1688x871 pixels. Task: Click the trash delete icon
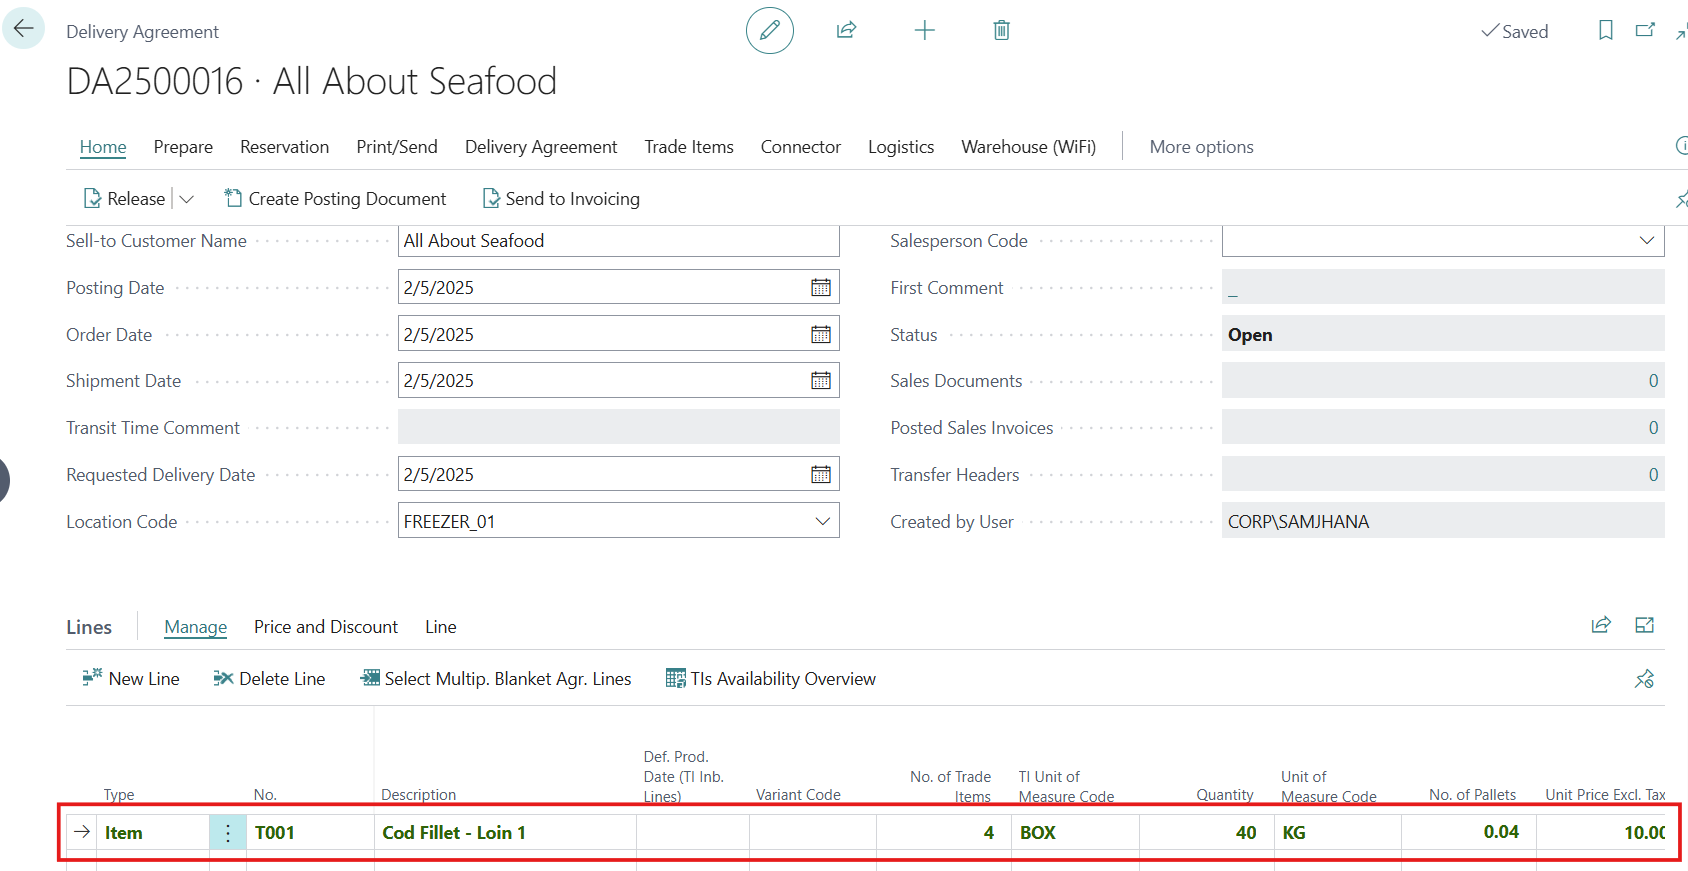click(x=1001, y=30)
